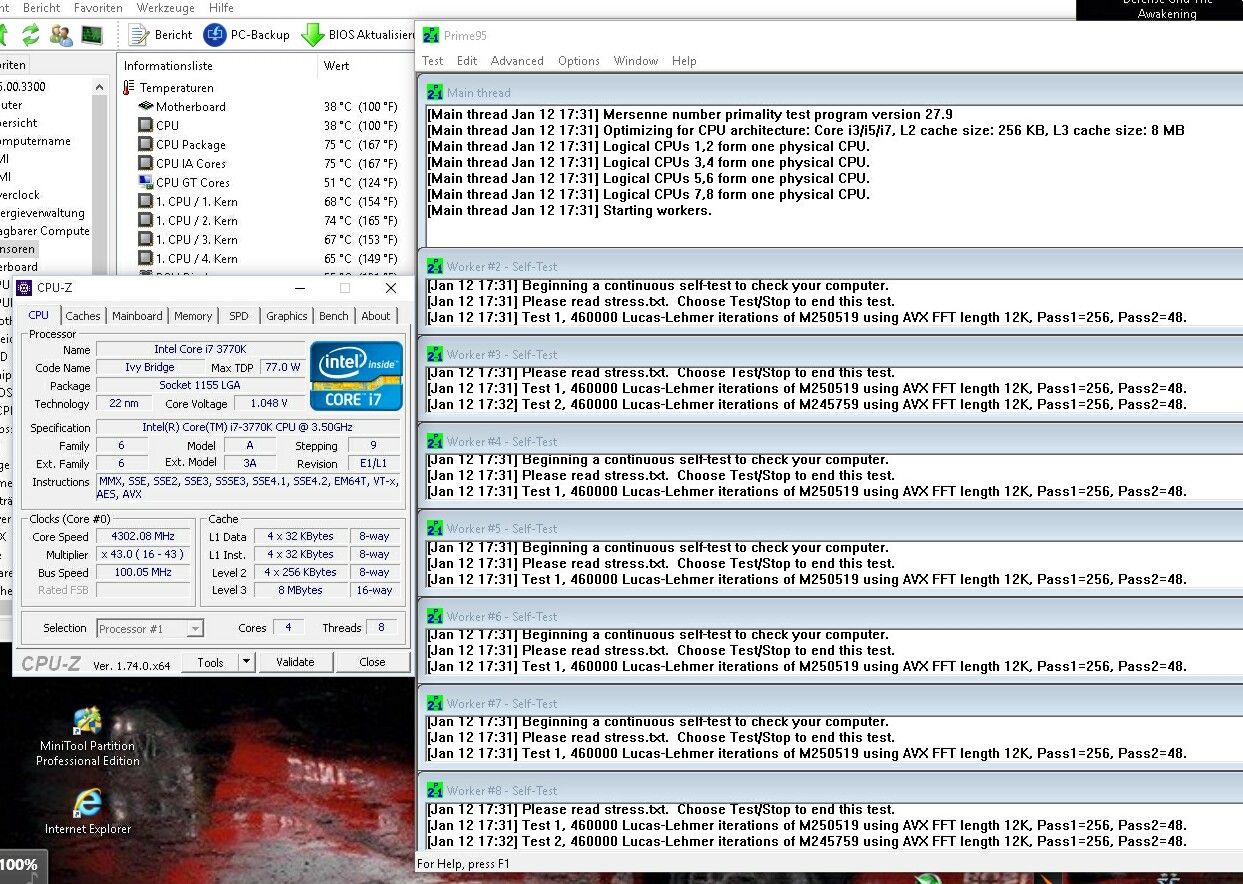Click the CPU IA Cores row icon
1243x884 pixels.
point(145,164)
